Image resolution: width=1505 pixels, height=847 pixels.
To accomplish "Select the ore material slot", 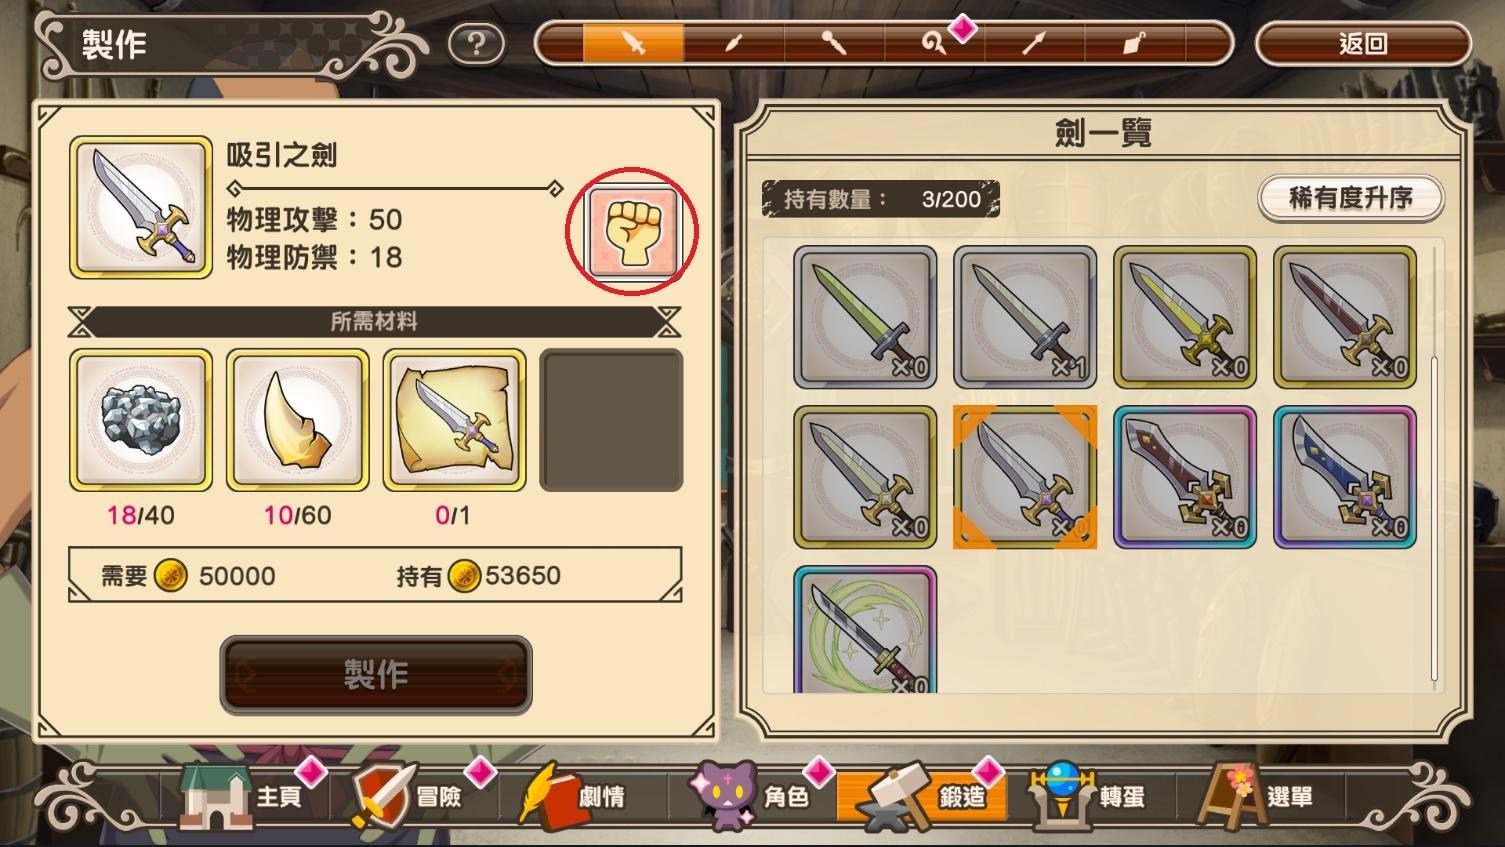I will [x=141, y=420].
